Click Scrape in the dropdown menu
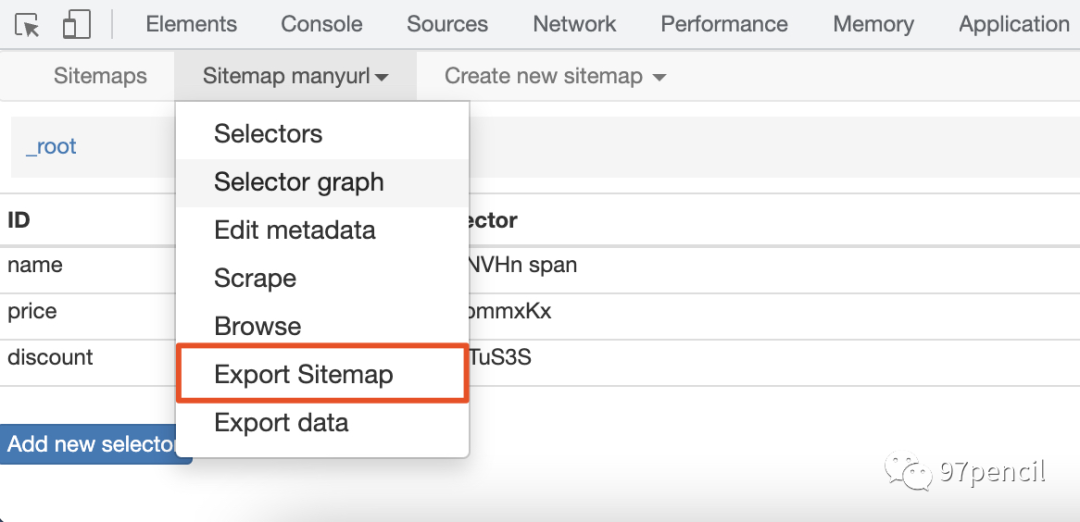This screenshot has height=522, width=1080. point(255,278)
